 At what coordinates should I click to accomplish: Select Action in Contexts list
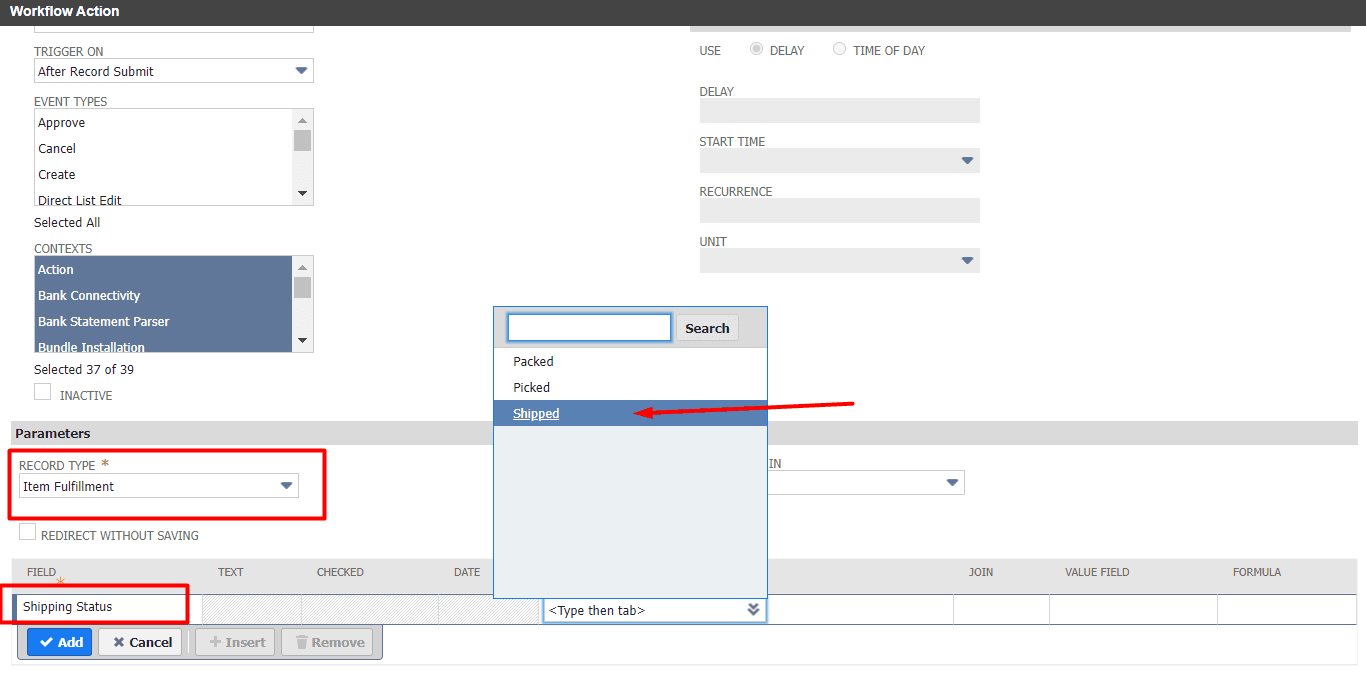coord(163,270)
